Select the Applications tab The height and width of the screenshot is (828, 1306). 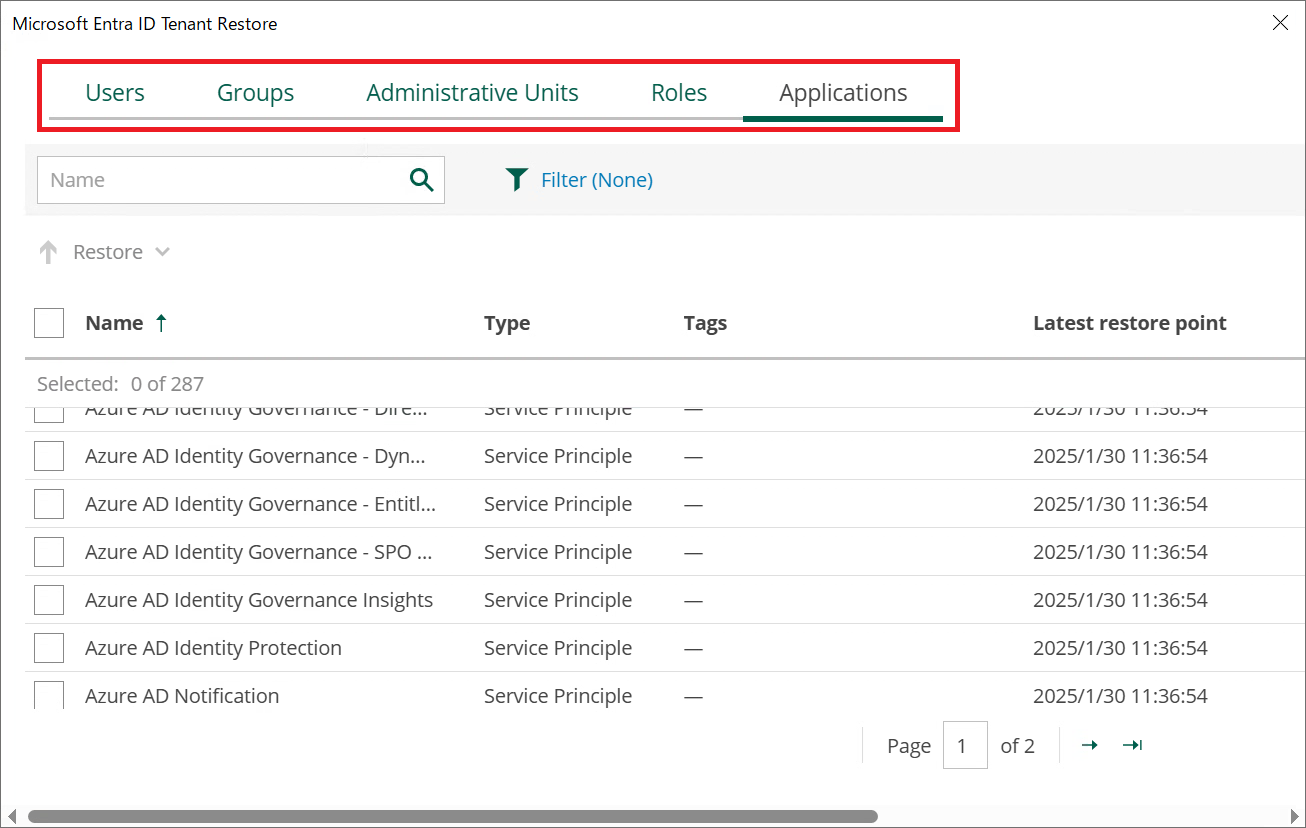843,93
